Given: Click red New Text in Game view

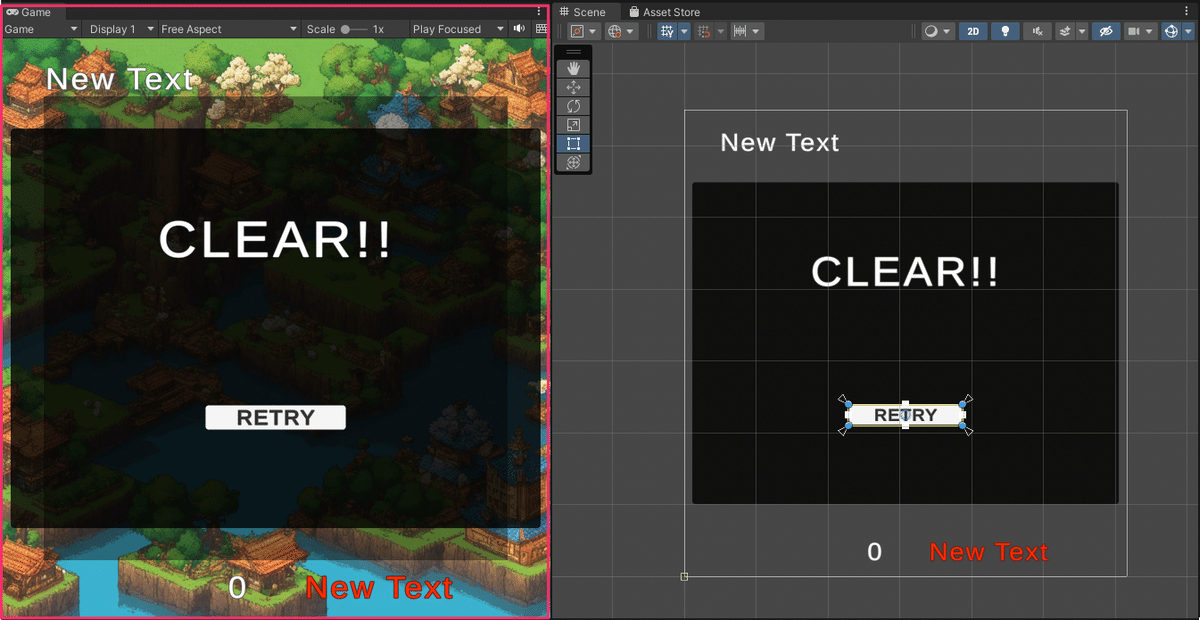Looking at the screenshot, I should click(x=380, y=588).
